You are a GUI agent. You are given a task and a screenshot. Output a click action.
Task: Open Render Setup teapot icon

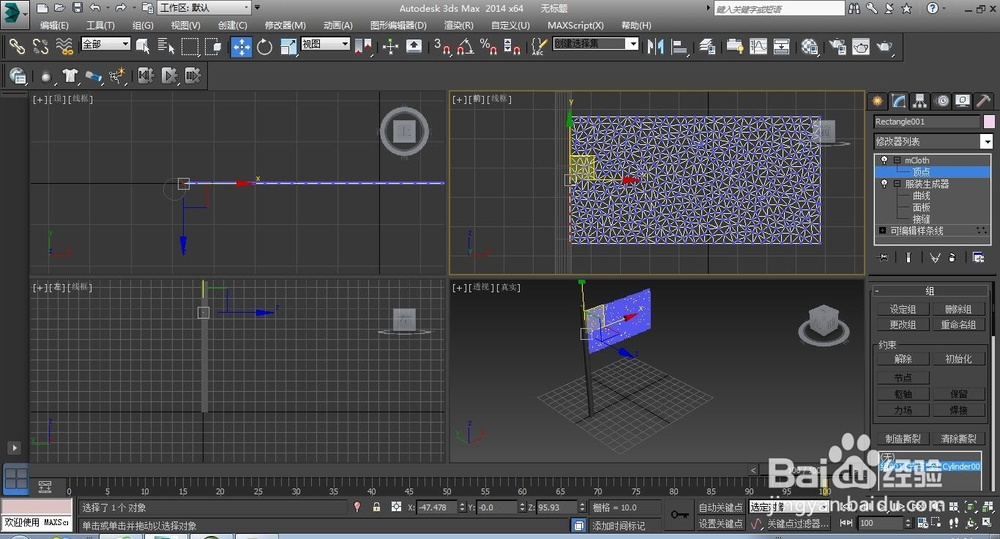coord(837,46)
